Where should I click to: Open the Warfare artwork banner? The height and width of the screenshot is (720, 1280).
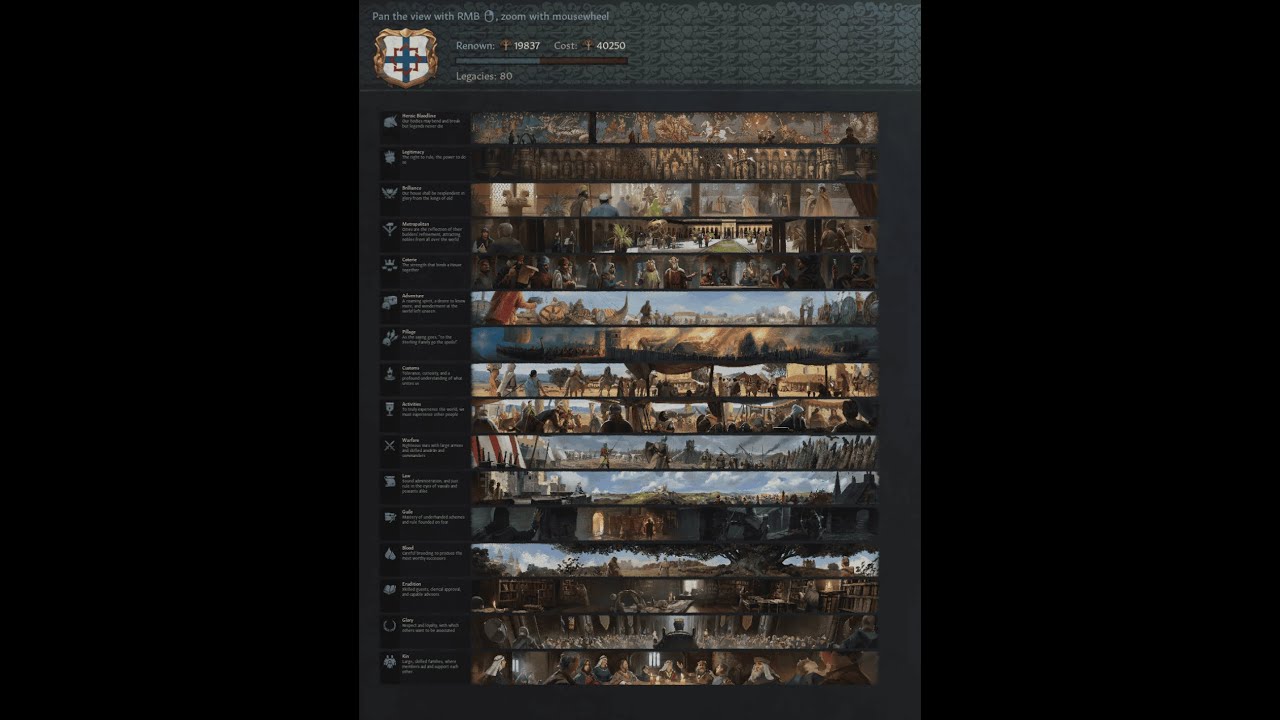tap(675, 451)
